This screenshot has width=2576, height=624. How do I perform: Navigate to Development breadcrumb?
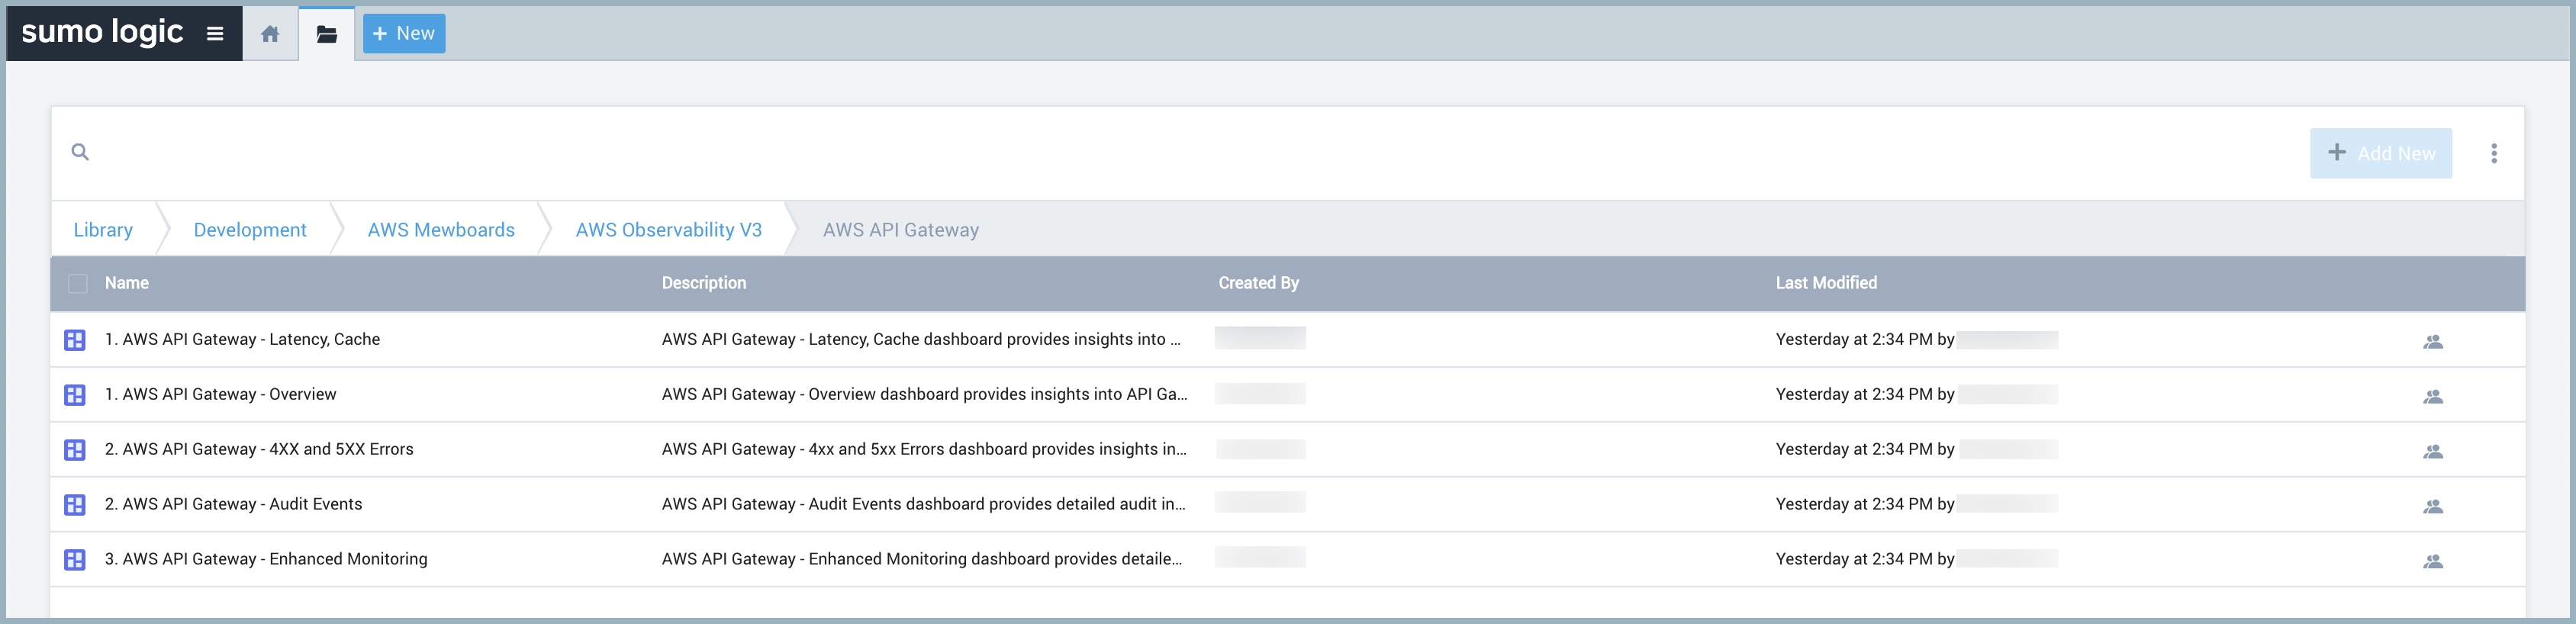pos(250,230)
